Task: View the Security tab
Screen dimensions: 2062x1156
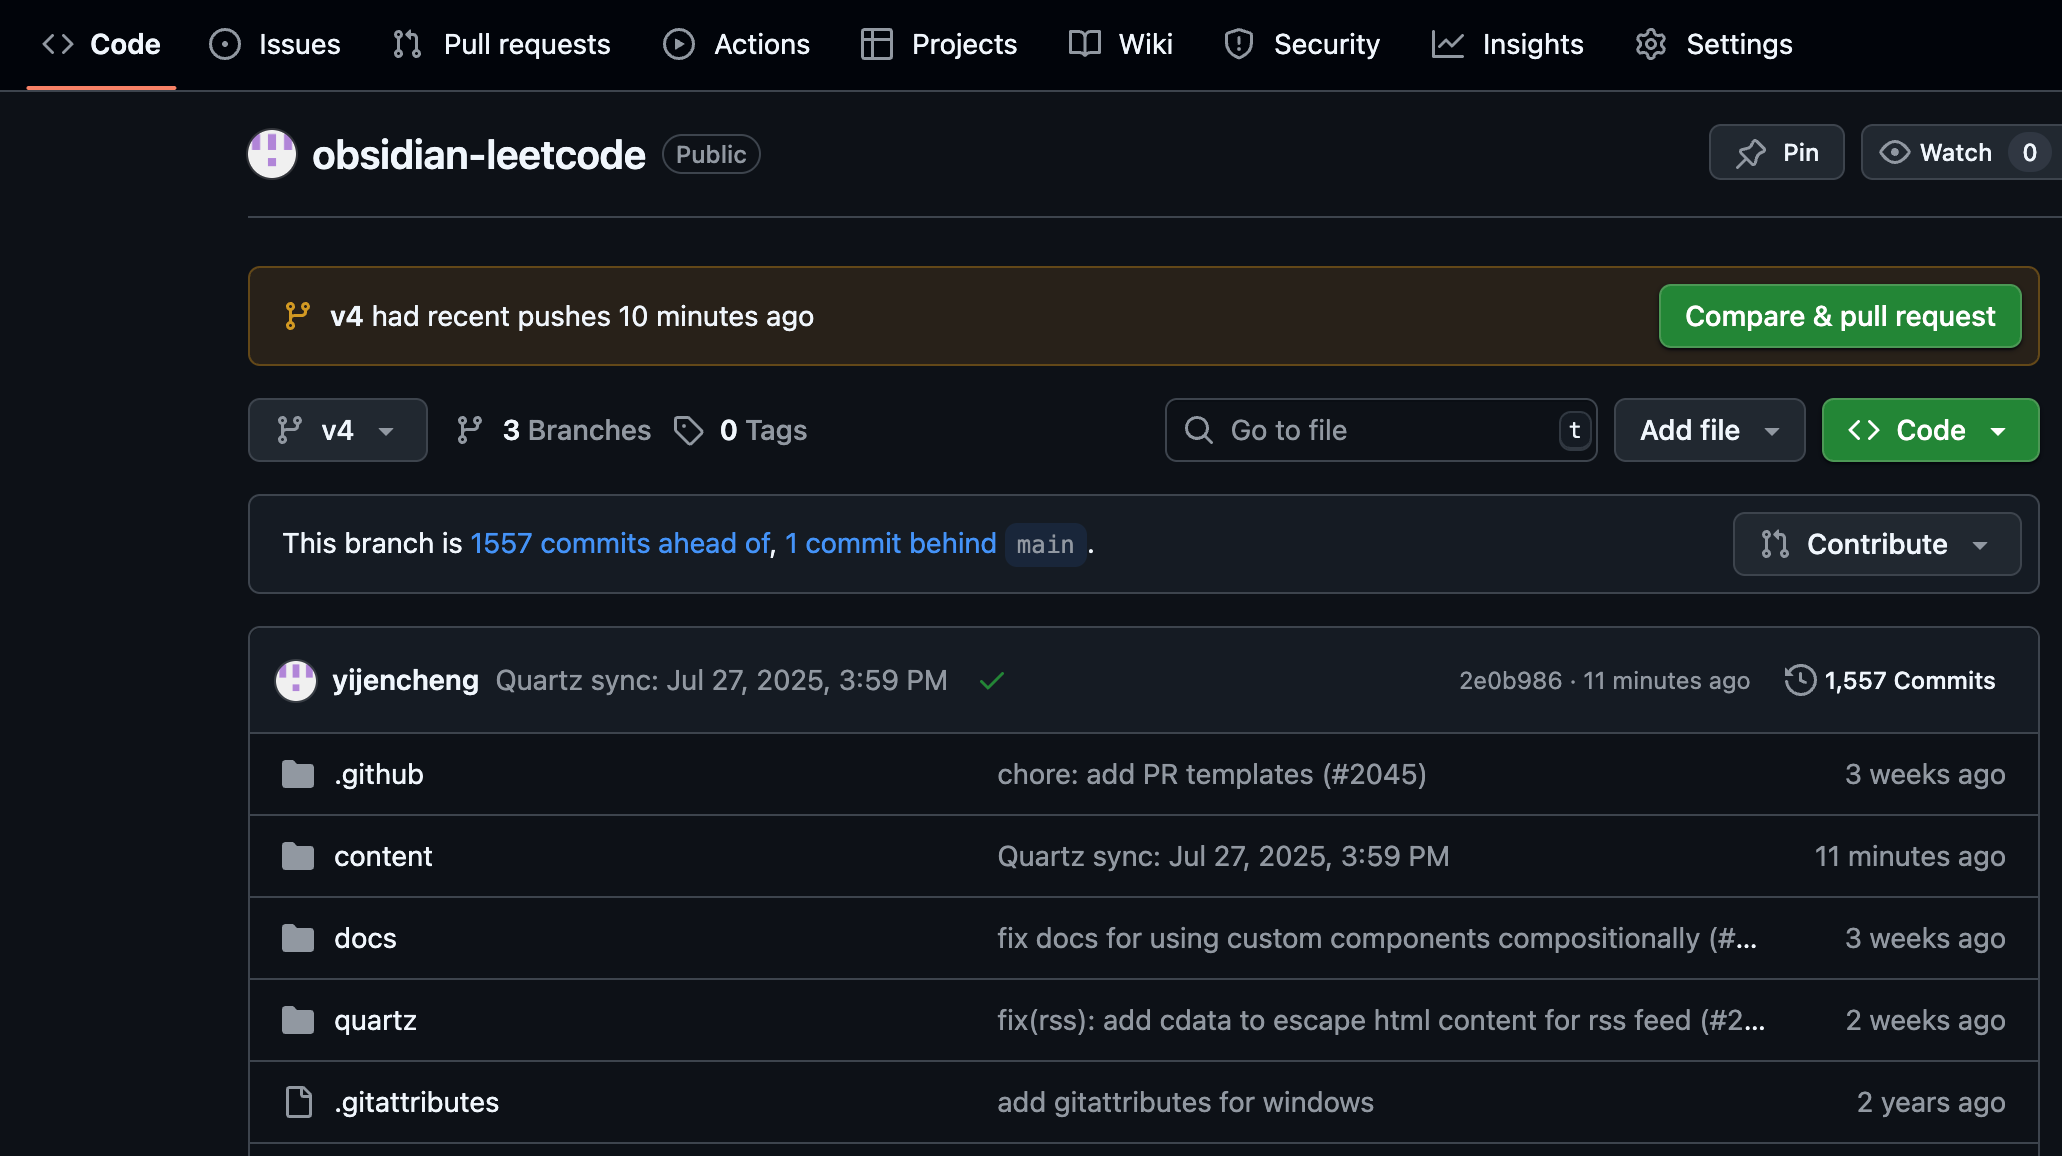Action: tap(1302, 44)
